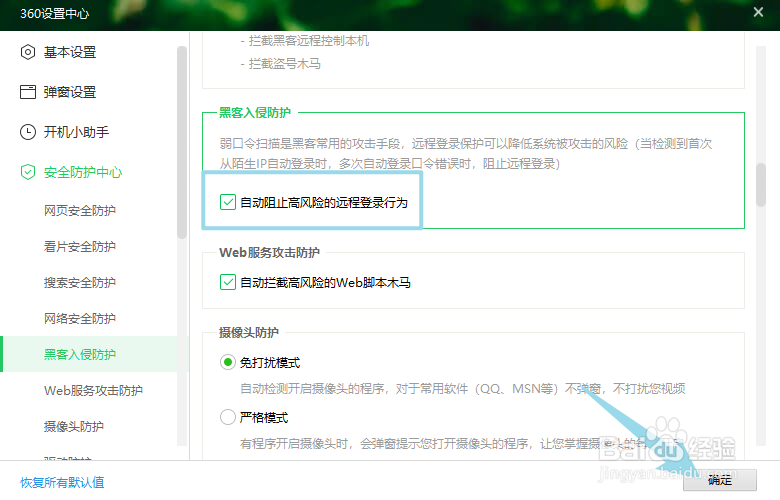Click 恢复所有默认值 link
Viewport: 780px width, 500px height.
click(62, 482)
